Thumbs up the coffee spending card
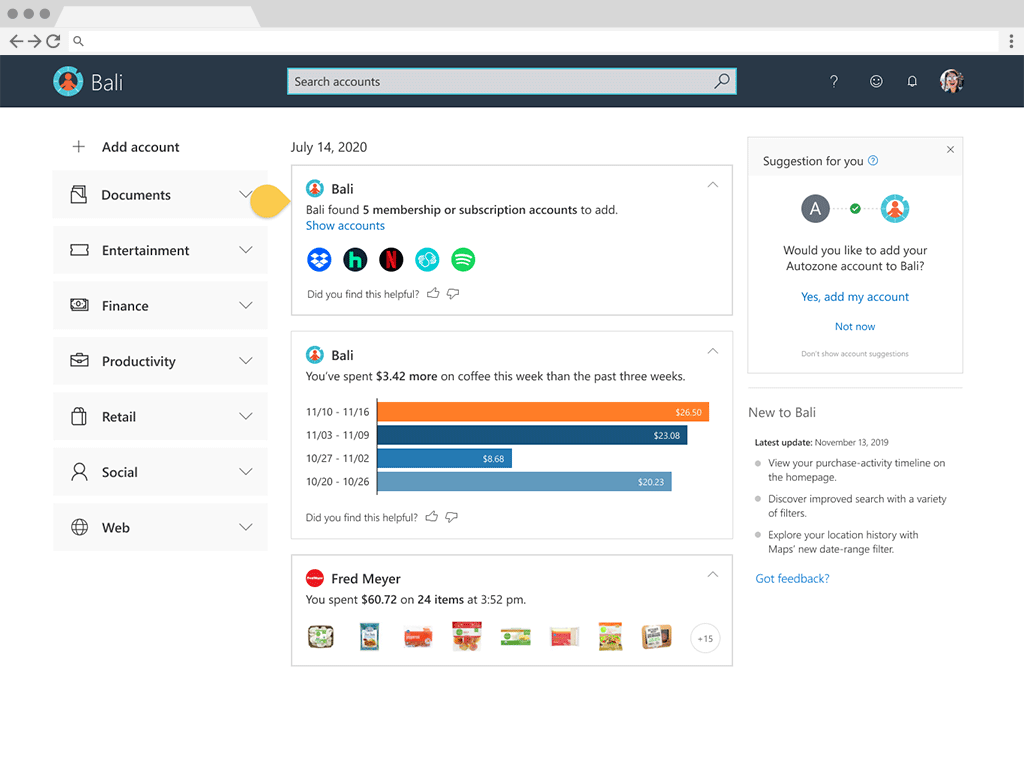The image size is (1024, 768). click(x=432, y=517)
